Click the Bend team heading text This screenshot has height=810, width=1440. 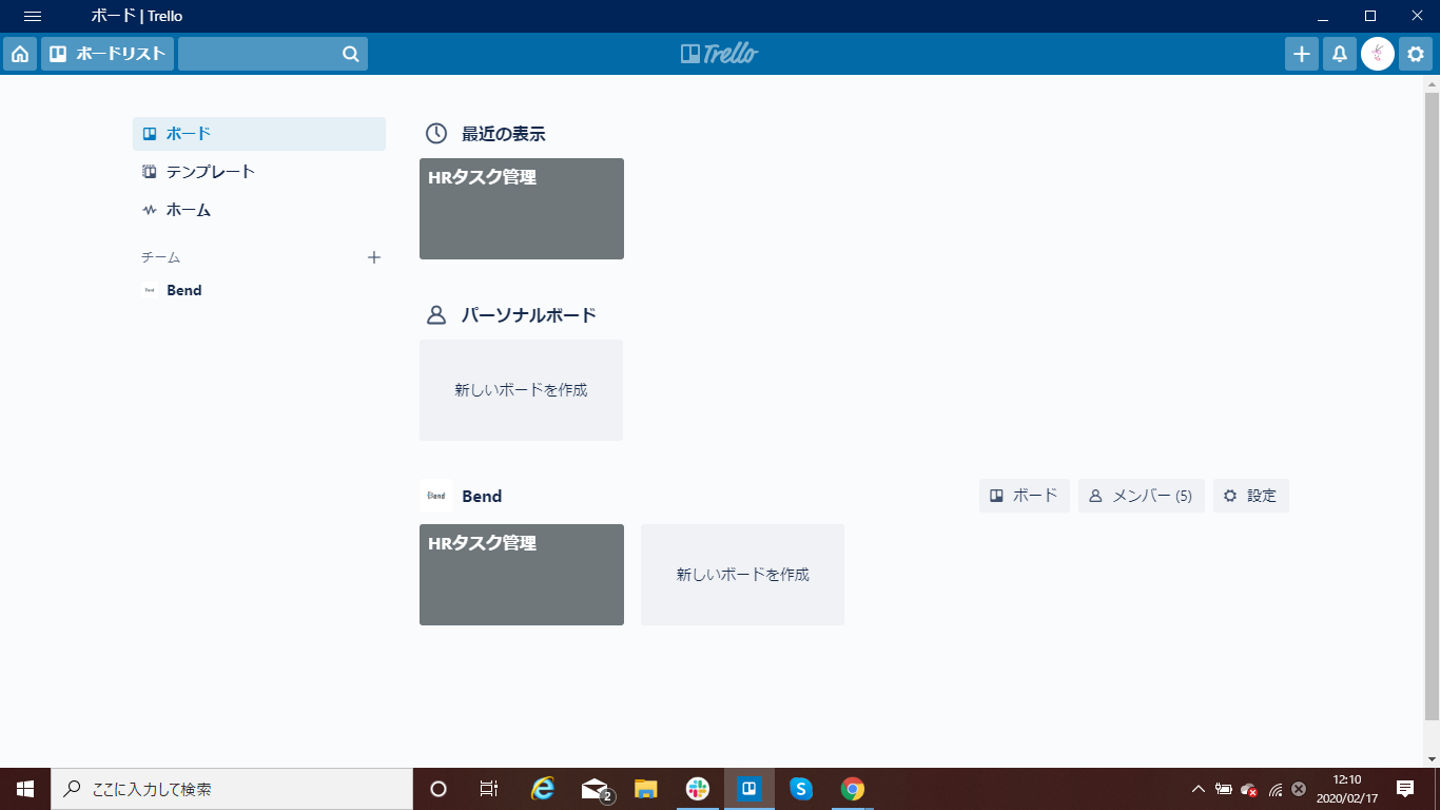482,496
